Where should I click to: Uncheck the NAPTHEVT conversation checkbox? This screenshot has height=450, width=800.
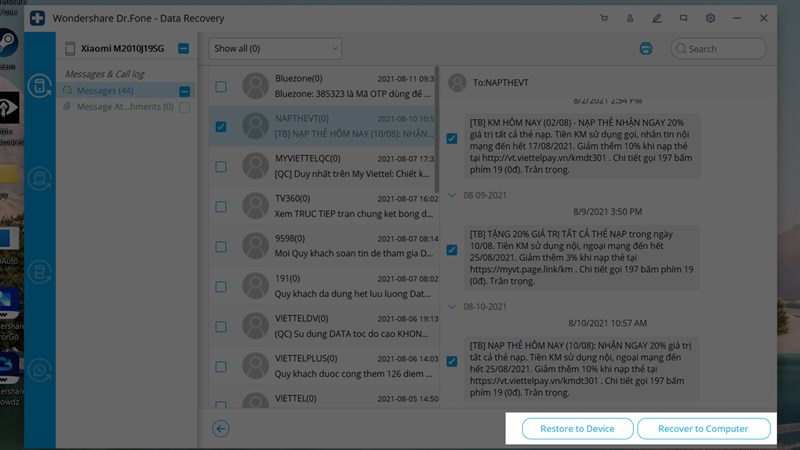click(221, 127)
